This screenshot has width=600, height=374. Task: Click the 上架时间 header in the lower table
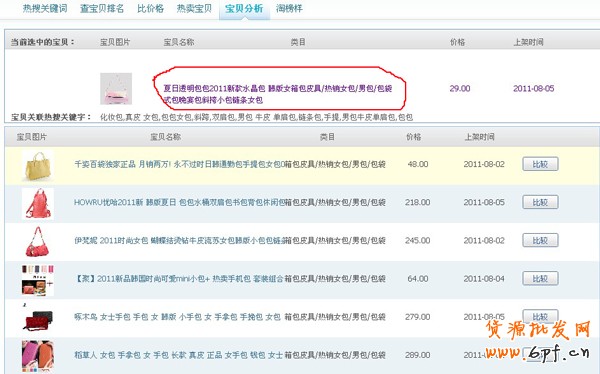pos(479,137)
